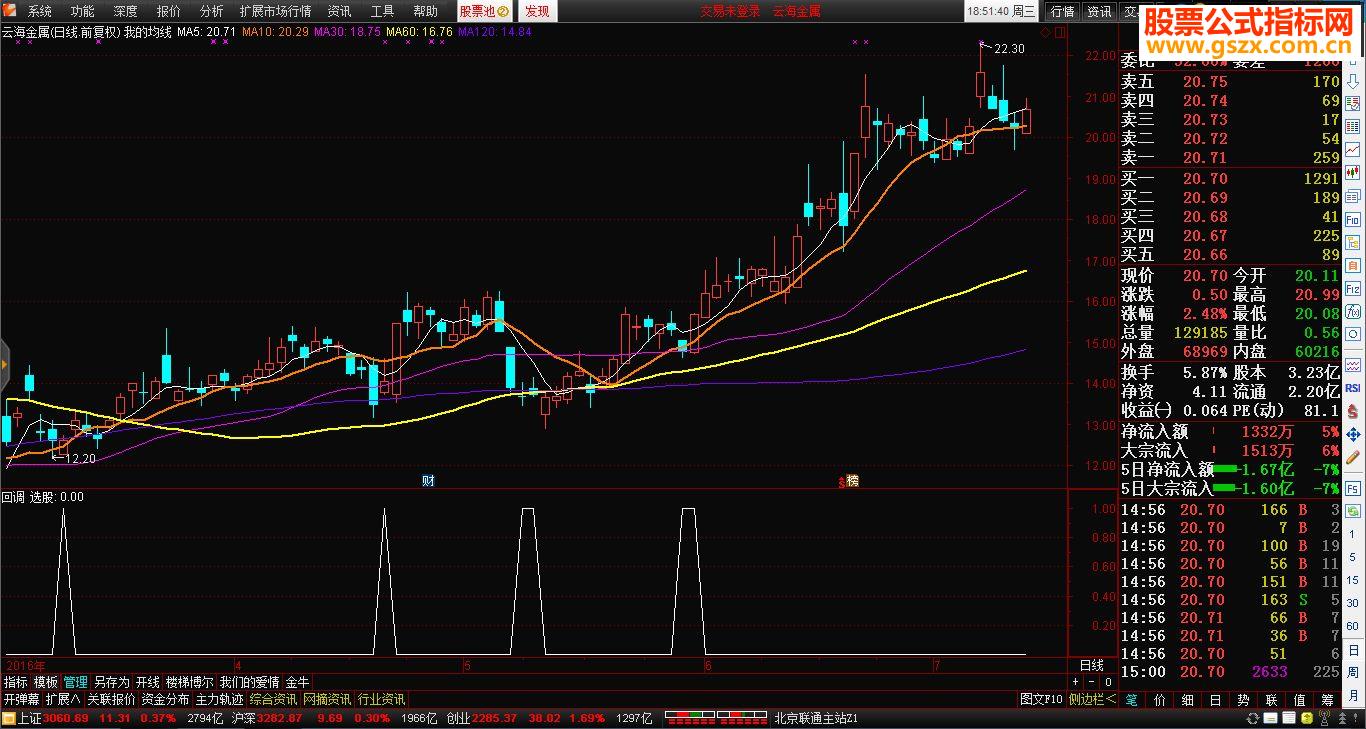Open the 报价 menu
This screenshot has width=1366, height=729.
click(x=169, y=11)
